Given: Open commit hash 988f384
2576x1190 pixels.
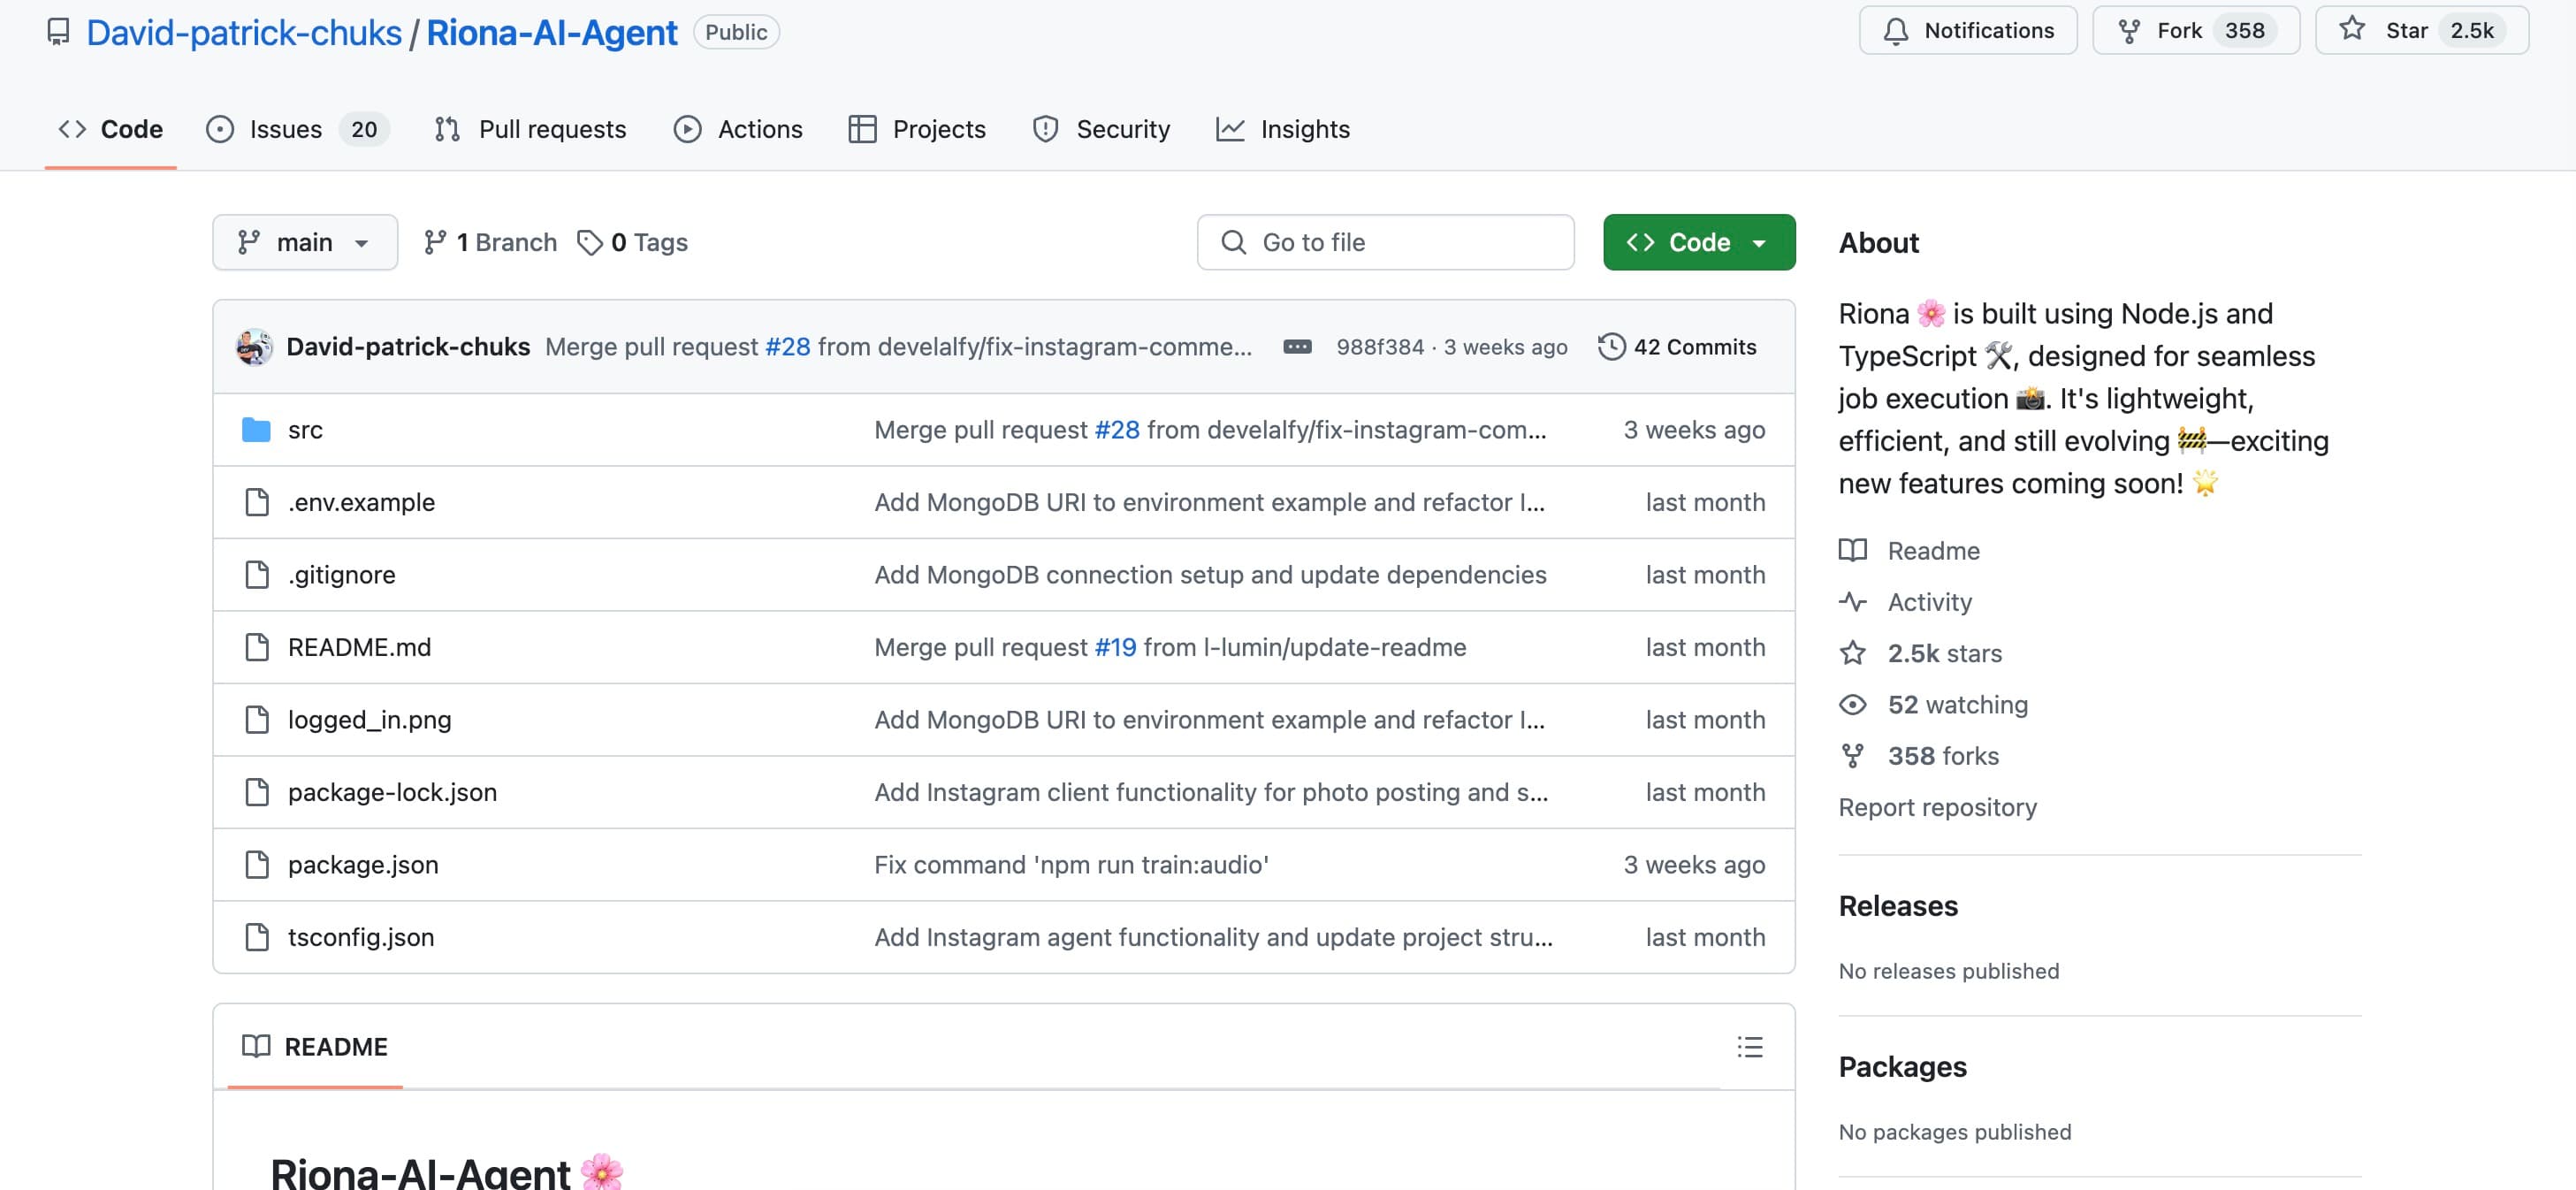Looking at the screenshot, I should pyautogui.click(x=1380, y=347).
